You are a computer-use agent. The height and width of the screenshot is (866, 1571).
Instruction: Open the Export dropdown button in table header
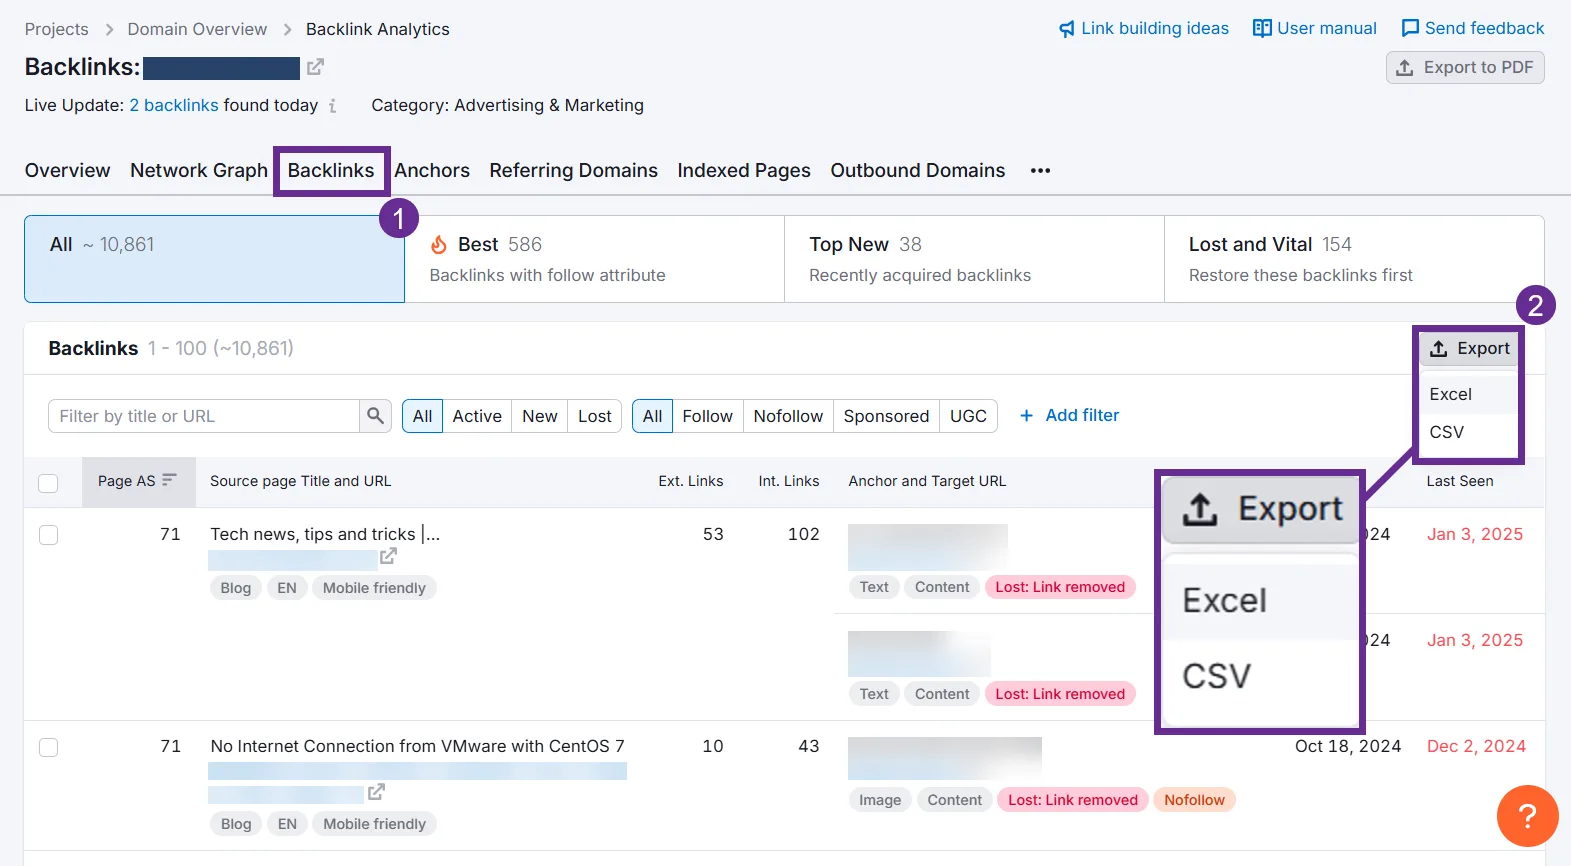click(x=1469, y=349)
